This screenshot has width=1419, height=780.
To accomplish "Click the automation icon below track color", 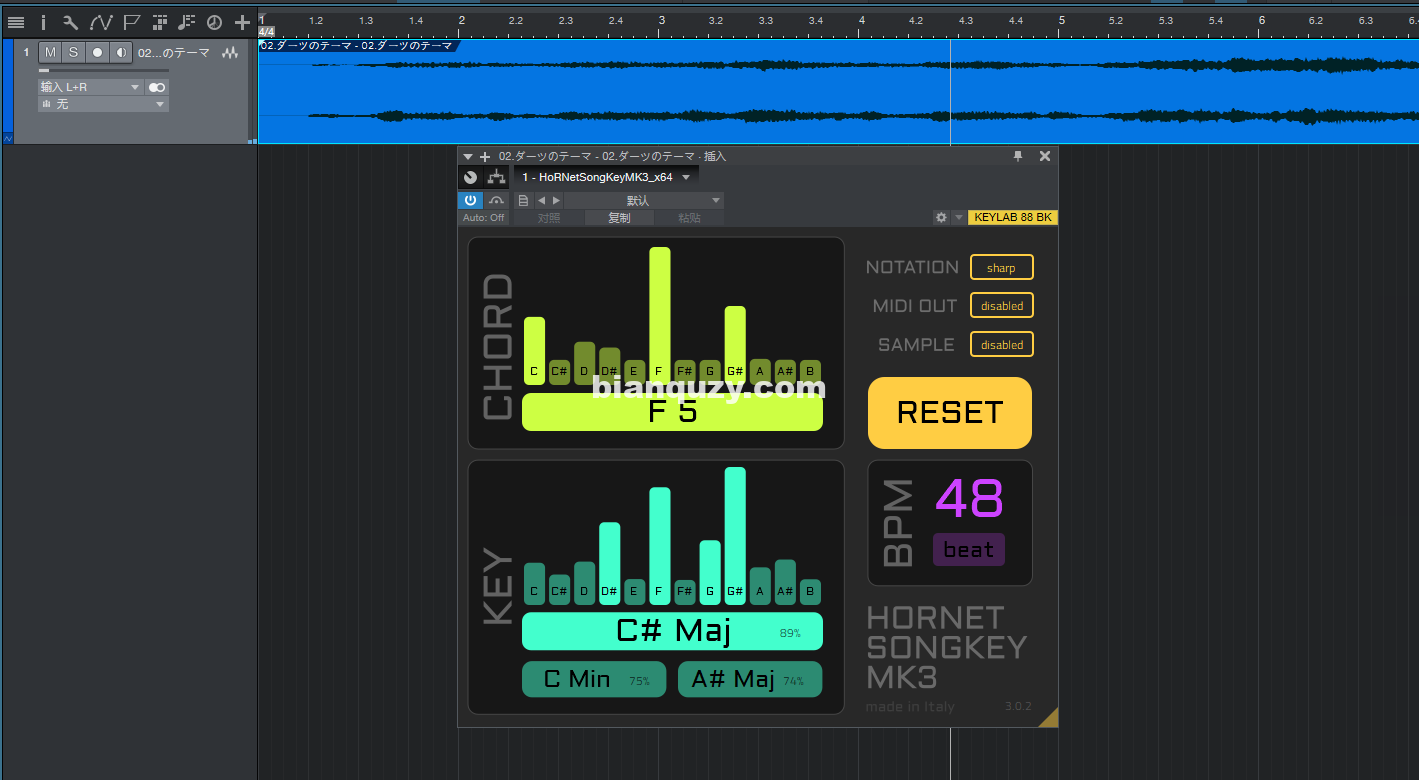I will point(8,139).
